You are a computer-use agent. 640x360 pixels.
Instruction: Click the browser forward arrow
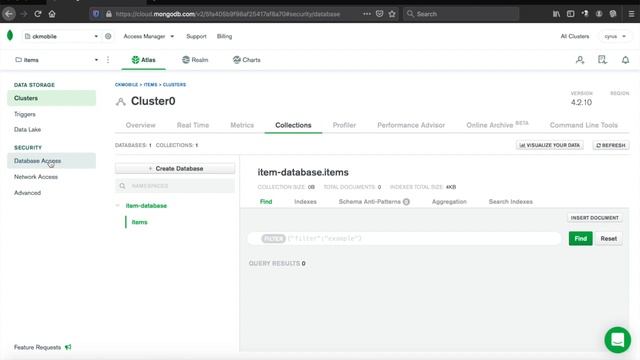point(24,14)
